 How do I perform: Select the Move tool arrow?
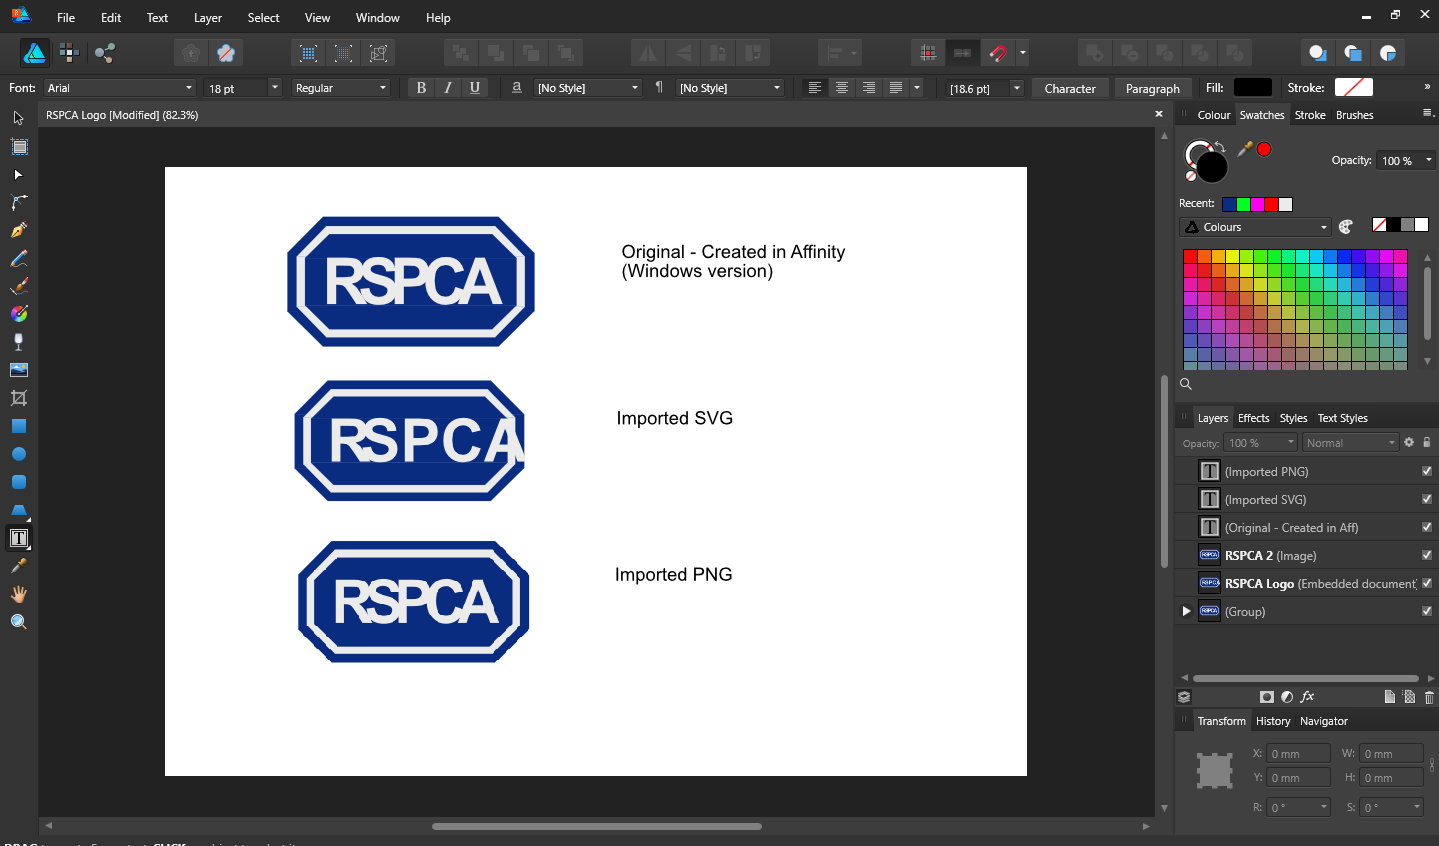click(x=18, y=118)
